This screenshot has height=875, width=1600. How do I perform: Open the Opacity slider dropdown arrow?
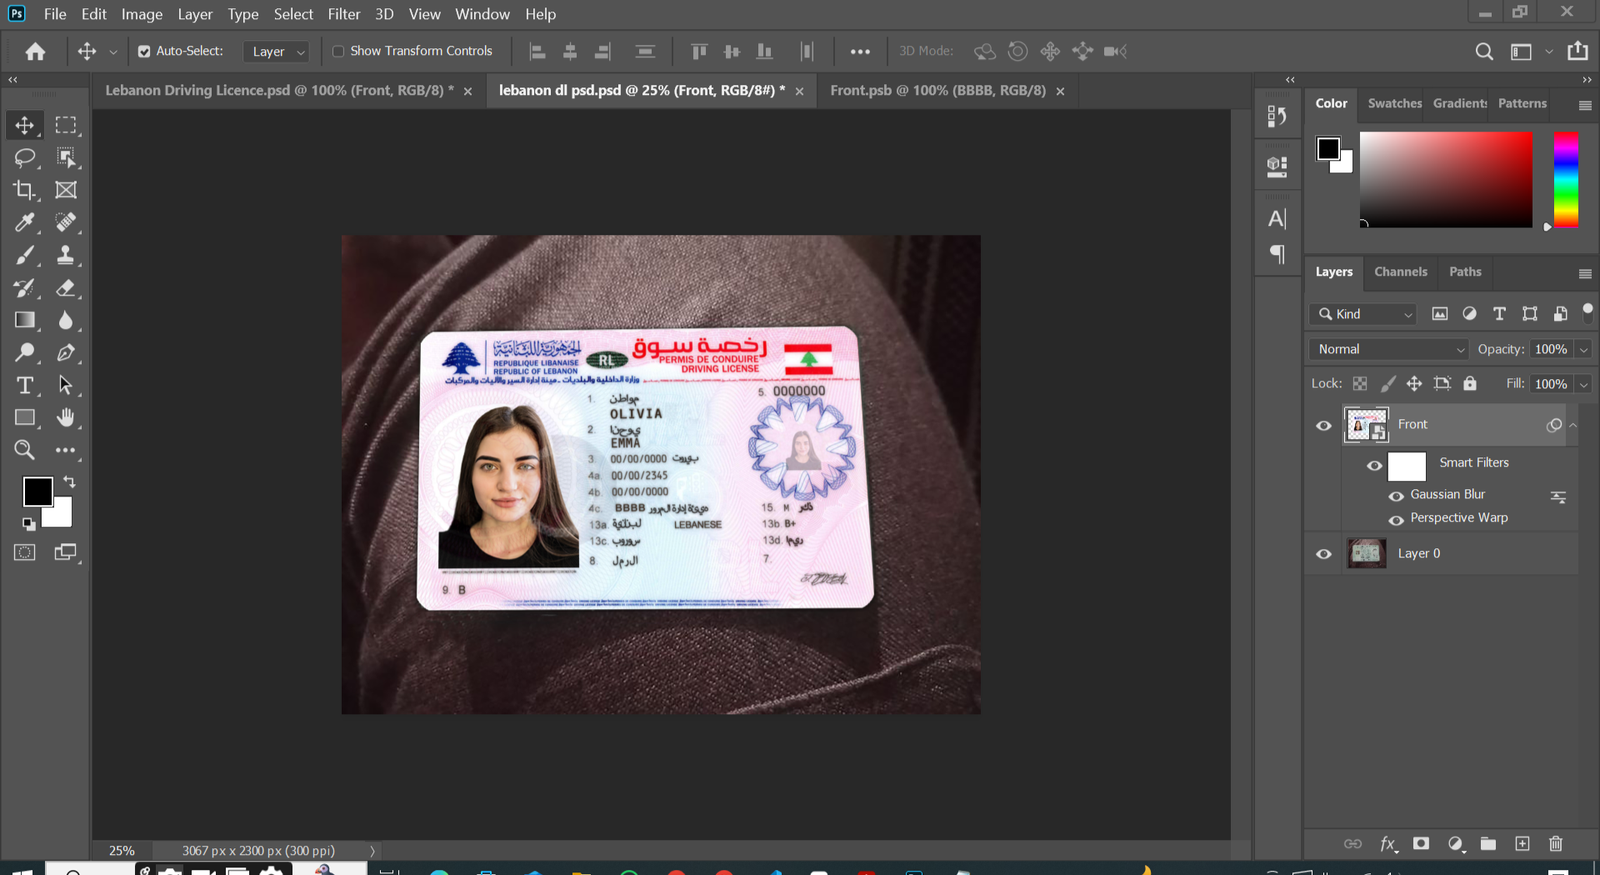[x=1584, y=349]
